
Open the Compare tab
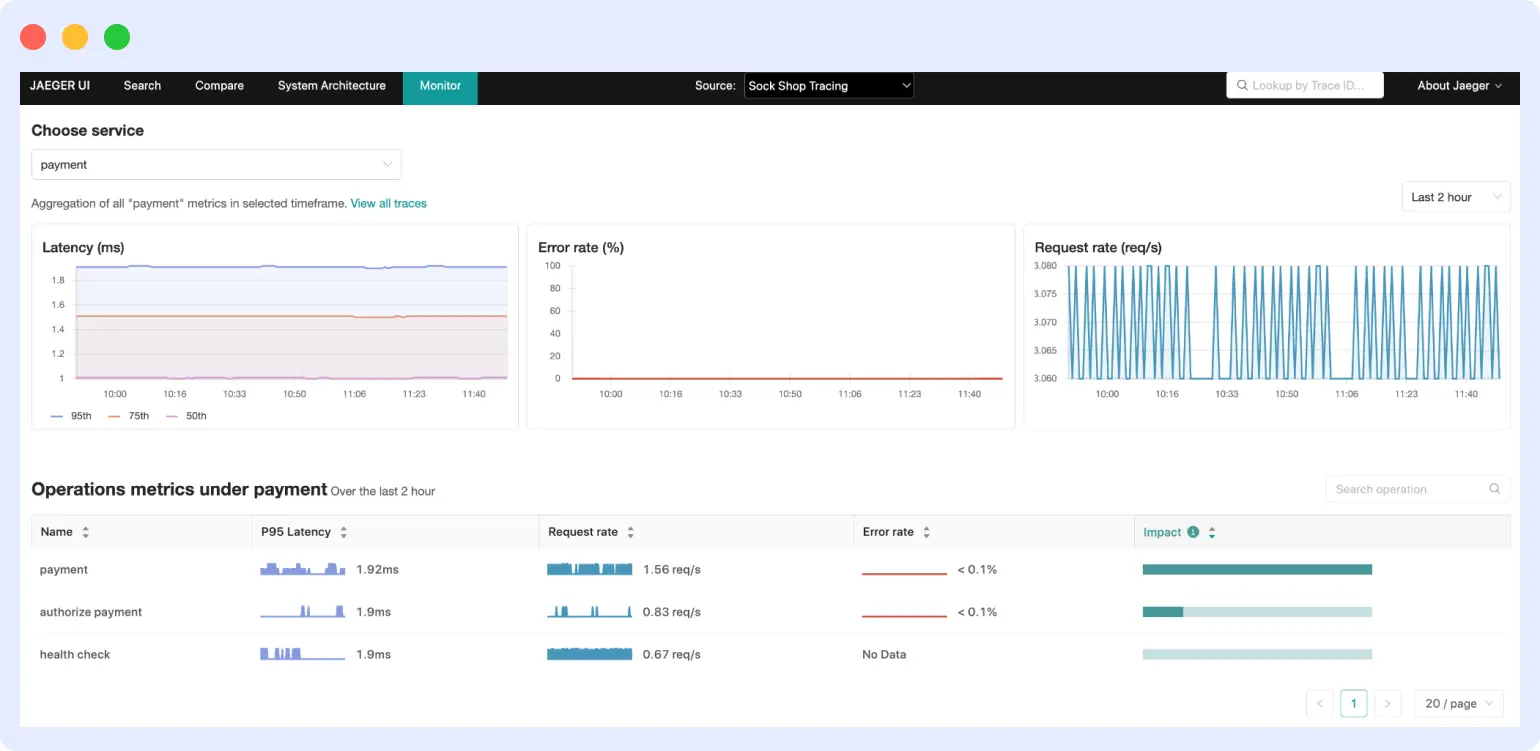pyautogui.click(x=219, y=86)
